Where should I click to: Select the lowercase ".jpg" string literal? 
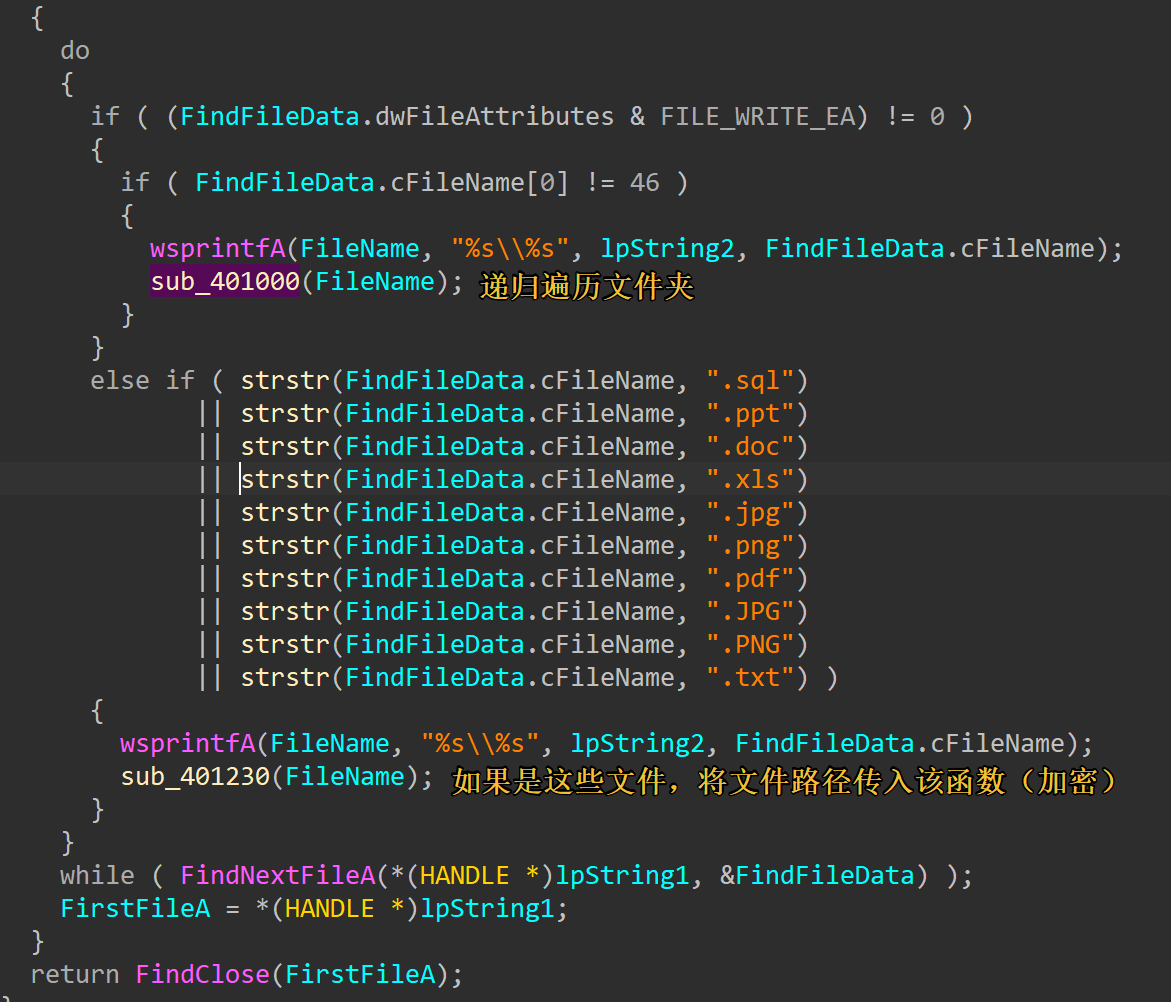coord(749,513)
